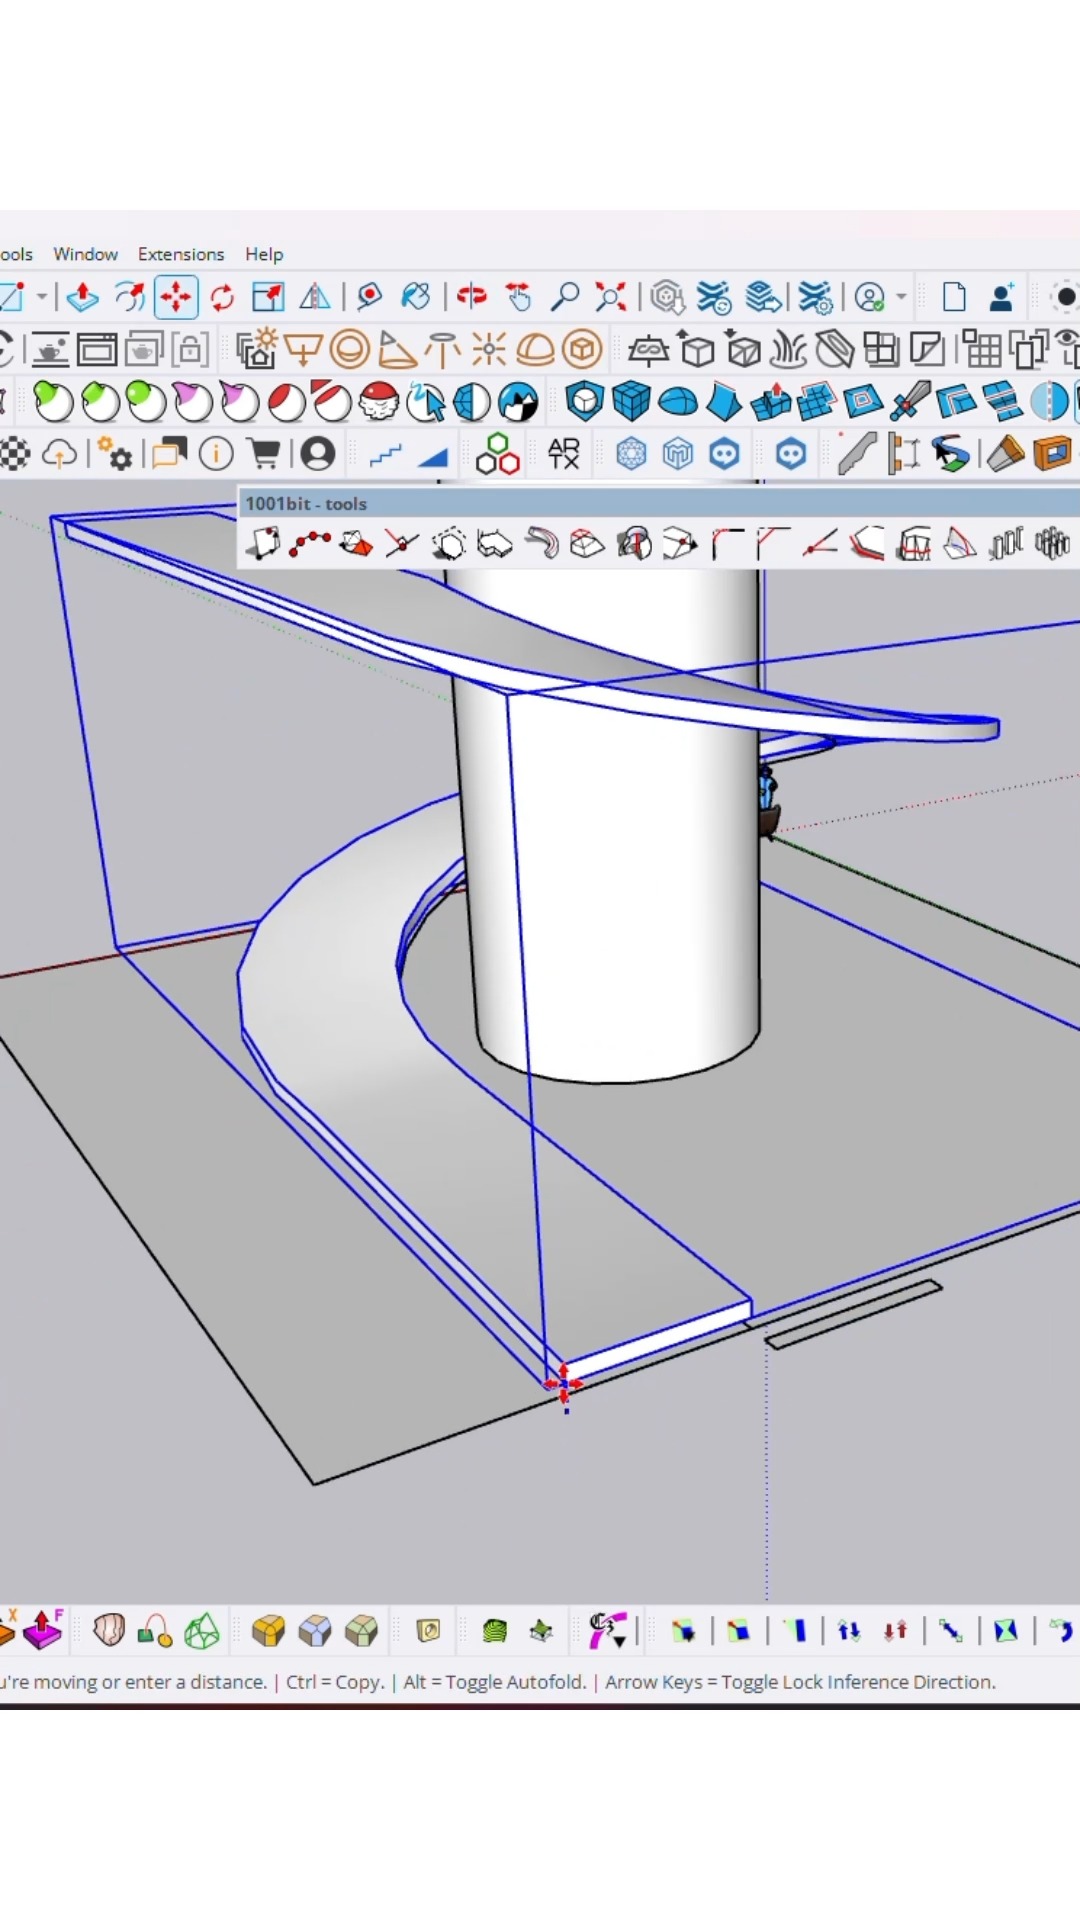
Task: Click the black-and-white split circle icon
Action: click(x=518, y=402)
